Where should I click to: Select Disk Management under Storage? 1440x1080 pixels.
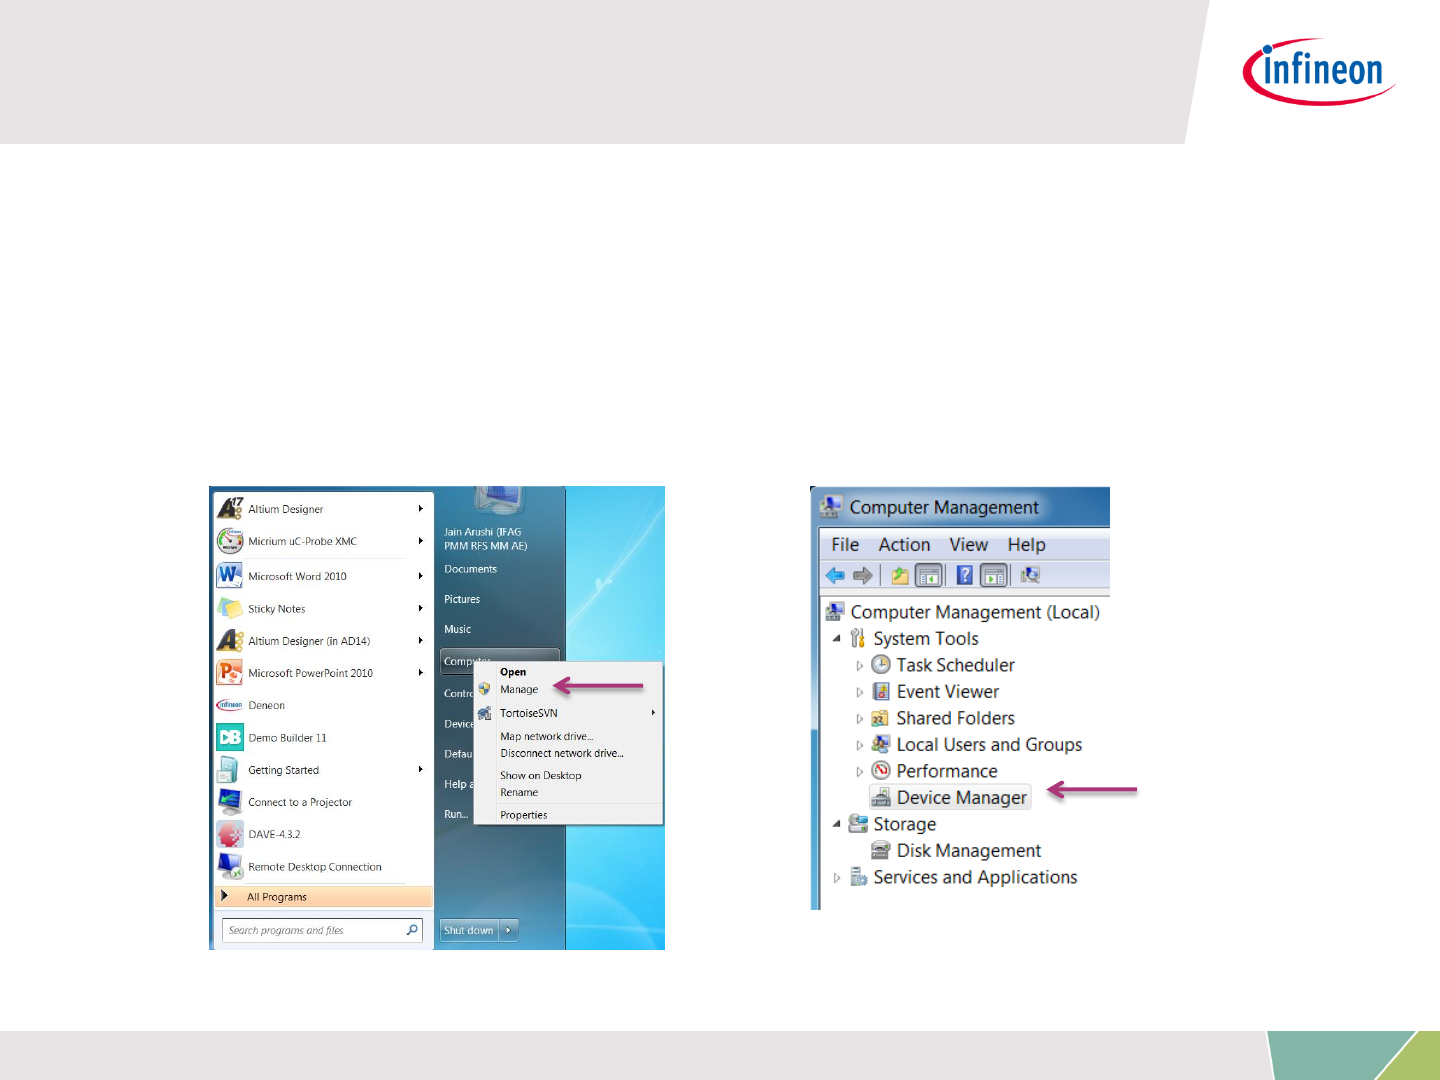coord(956,850)
